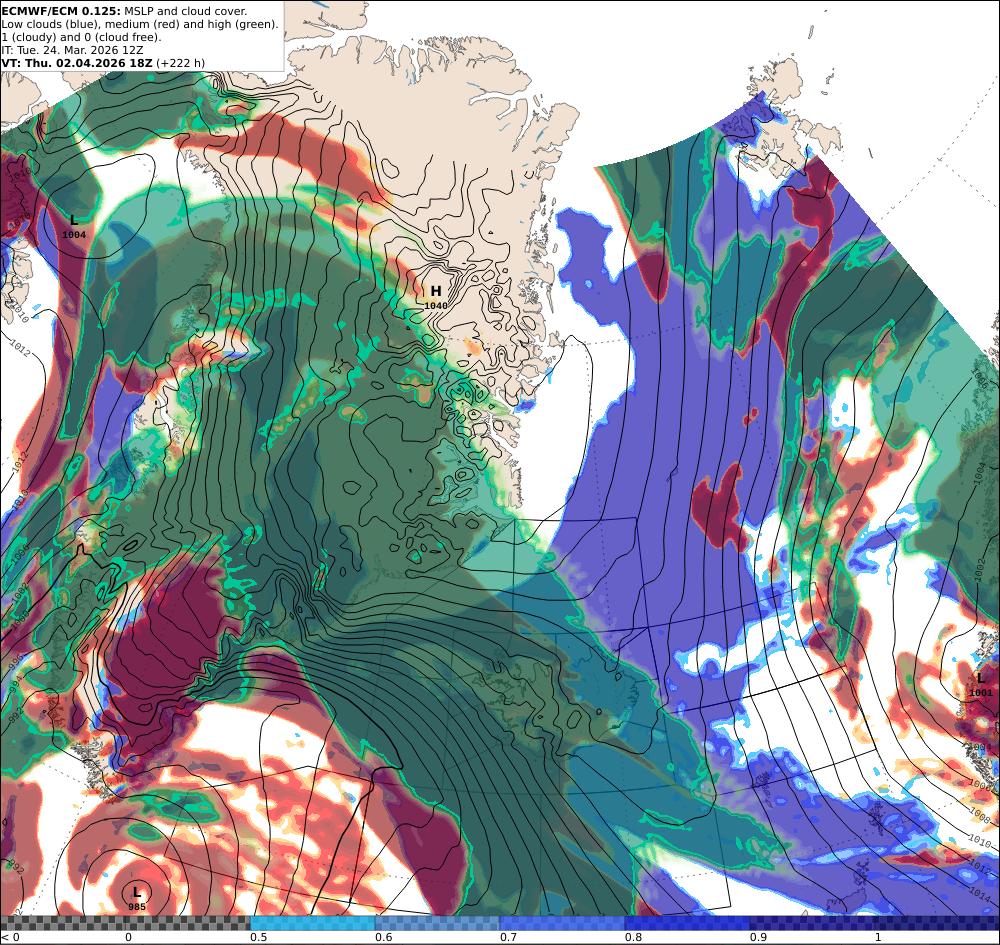Click the '0.5' colorbar tick label
Viewport: 1000px width, 945px height.
(258, 937)
